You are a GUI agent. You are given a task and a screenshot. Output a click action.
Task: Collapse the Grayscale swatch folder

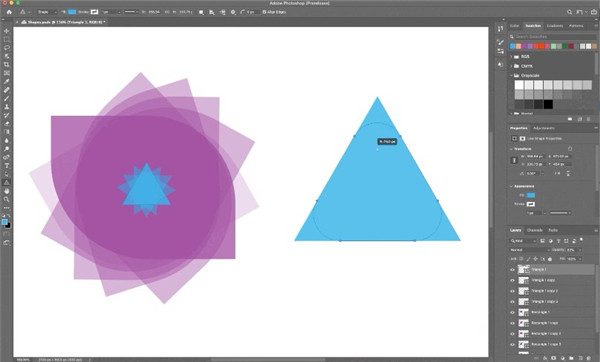512,76
